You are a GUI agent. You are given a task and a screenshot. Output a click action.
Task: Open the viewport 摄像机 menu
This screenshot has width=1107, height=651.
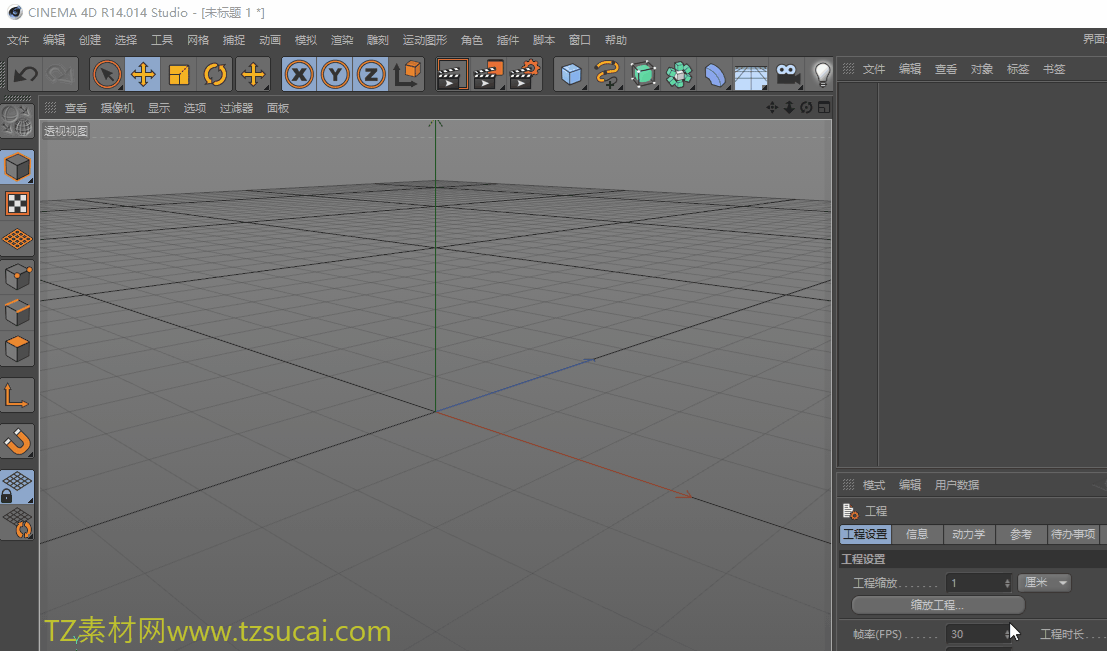click(x=117, y=108)
